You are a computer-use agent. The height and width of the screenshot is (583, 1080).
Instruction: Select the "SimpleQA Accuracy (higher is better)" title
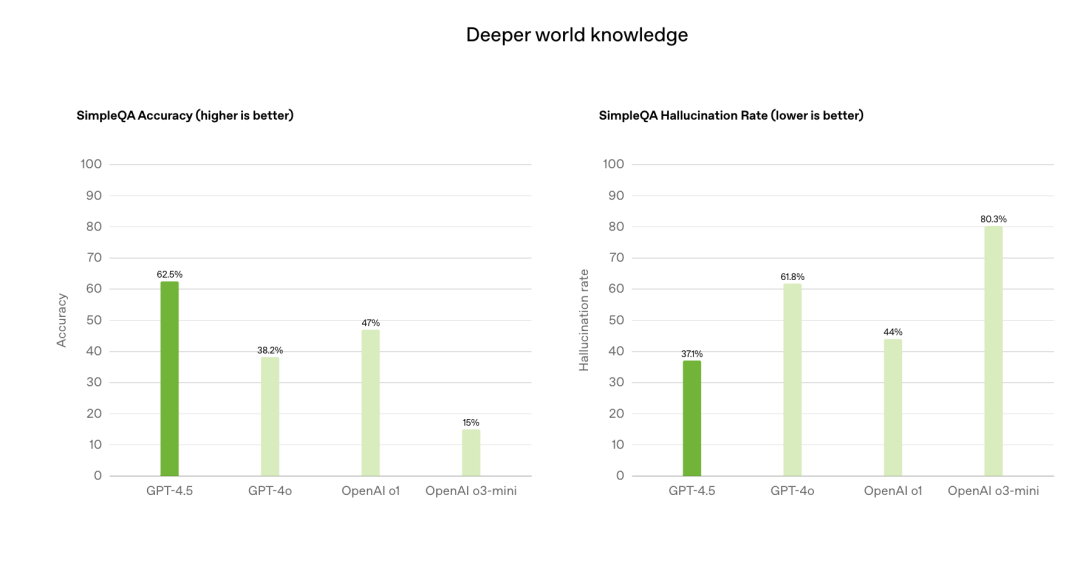click(185, 116)
